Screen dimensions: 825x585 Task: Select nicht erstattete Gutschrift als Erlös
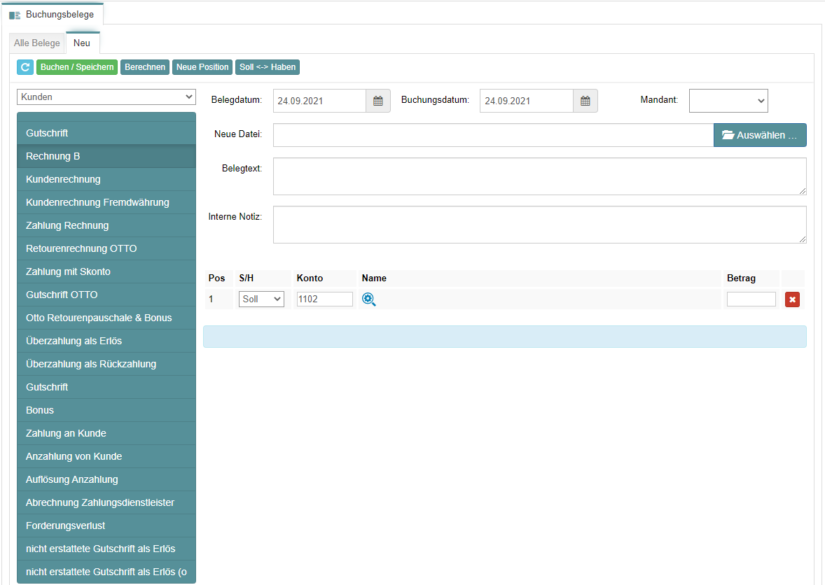(x=106, y=549)
